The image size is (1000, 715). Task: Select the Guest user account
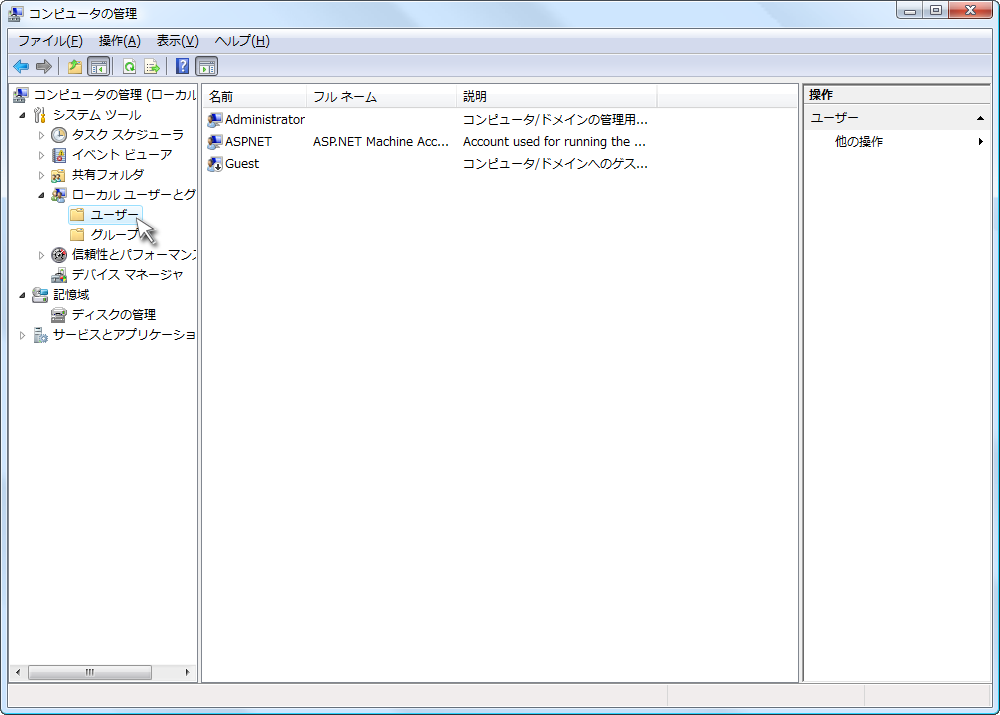[242, 164]
